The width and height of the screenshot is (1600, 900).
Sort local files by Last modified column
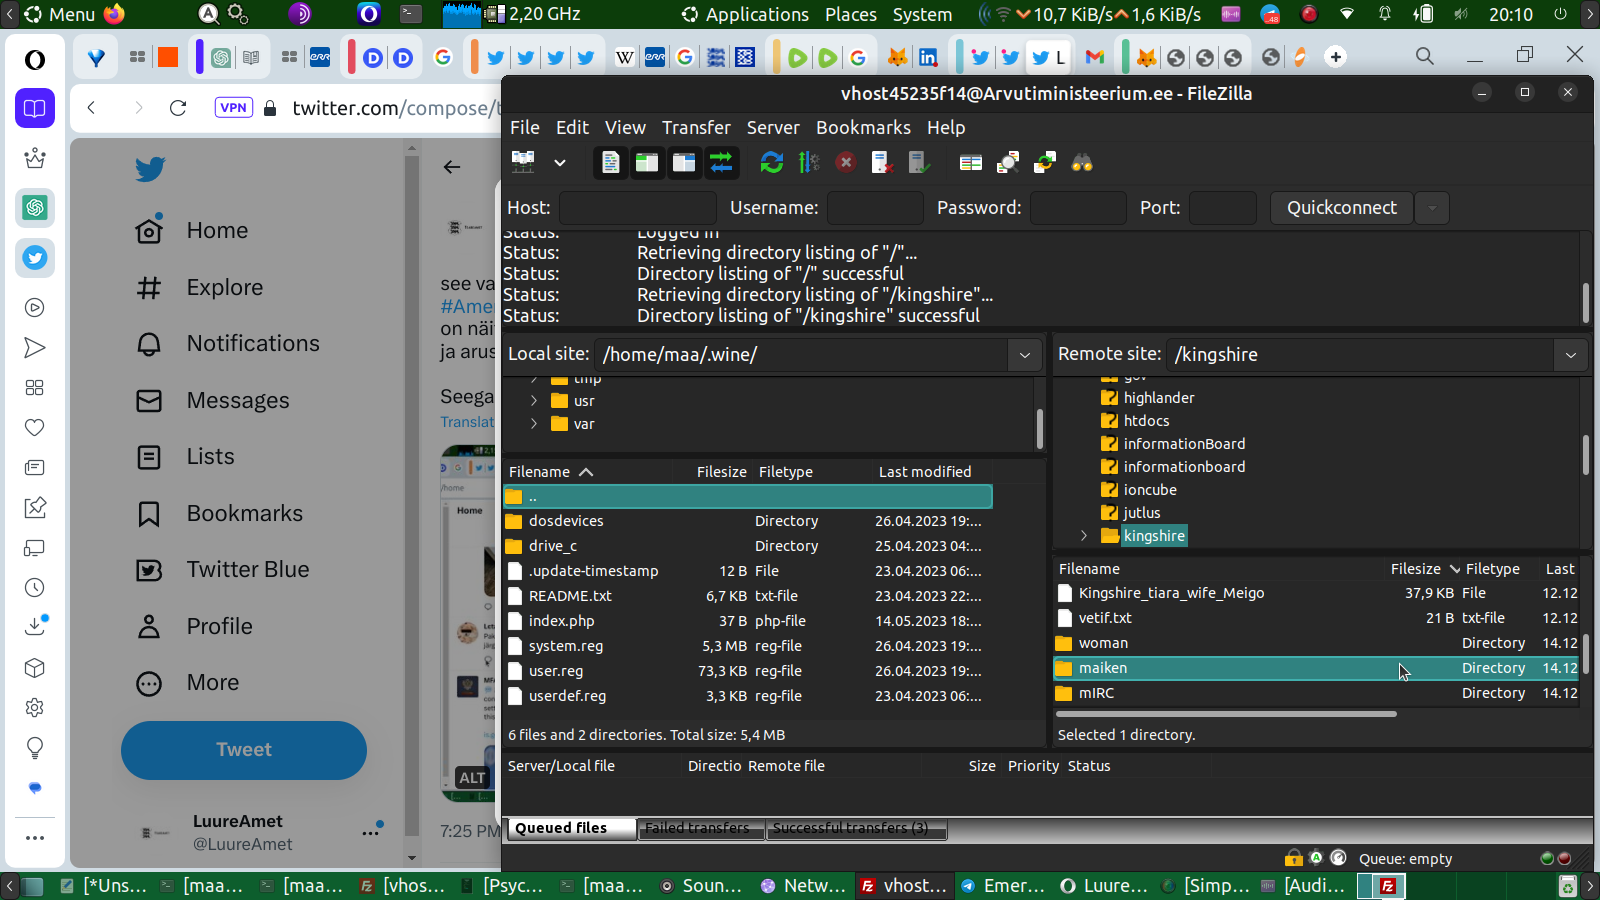924,472
